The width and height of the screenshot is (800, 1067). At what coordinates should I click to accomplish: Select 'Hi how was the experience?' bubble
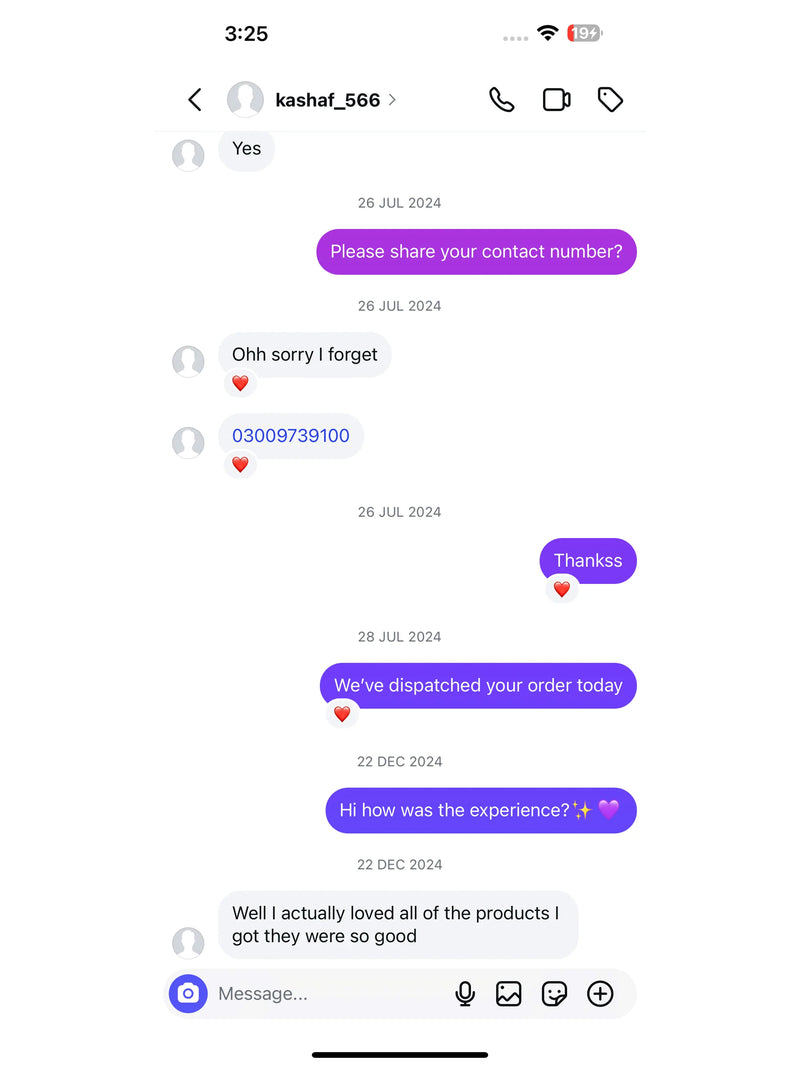pos(481,810)
